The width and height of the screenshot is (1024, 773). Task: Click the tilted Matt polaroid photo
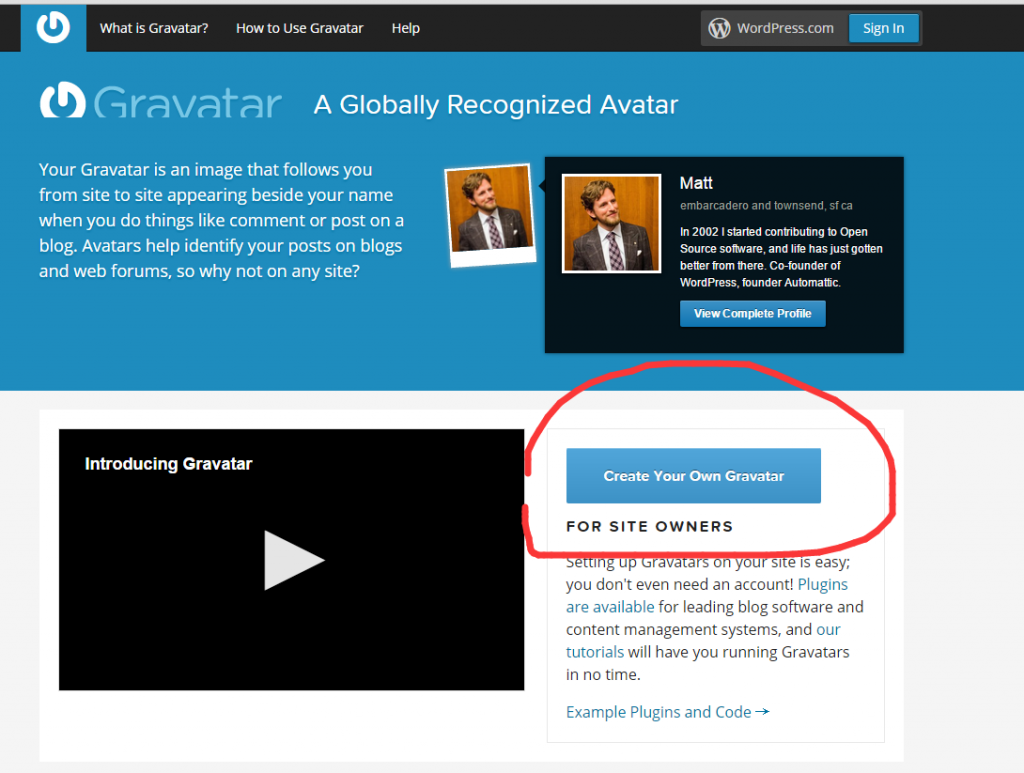[x=490, y=215]
